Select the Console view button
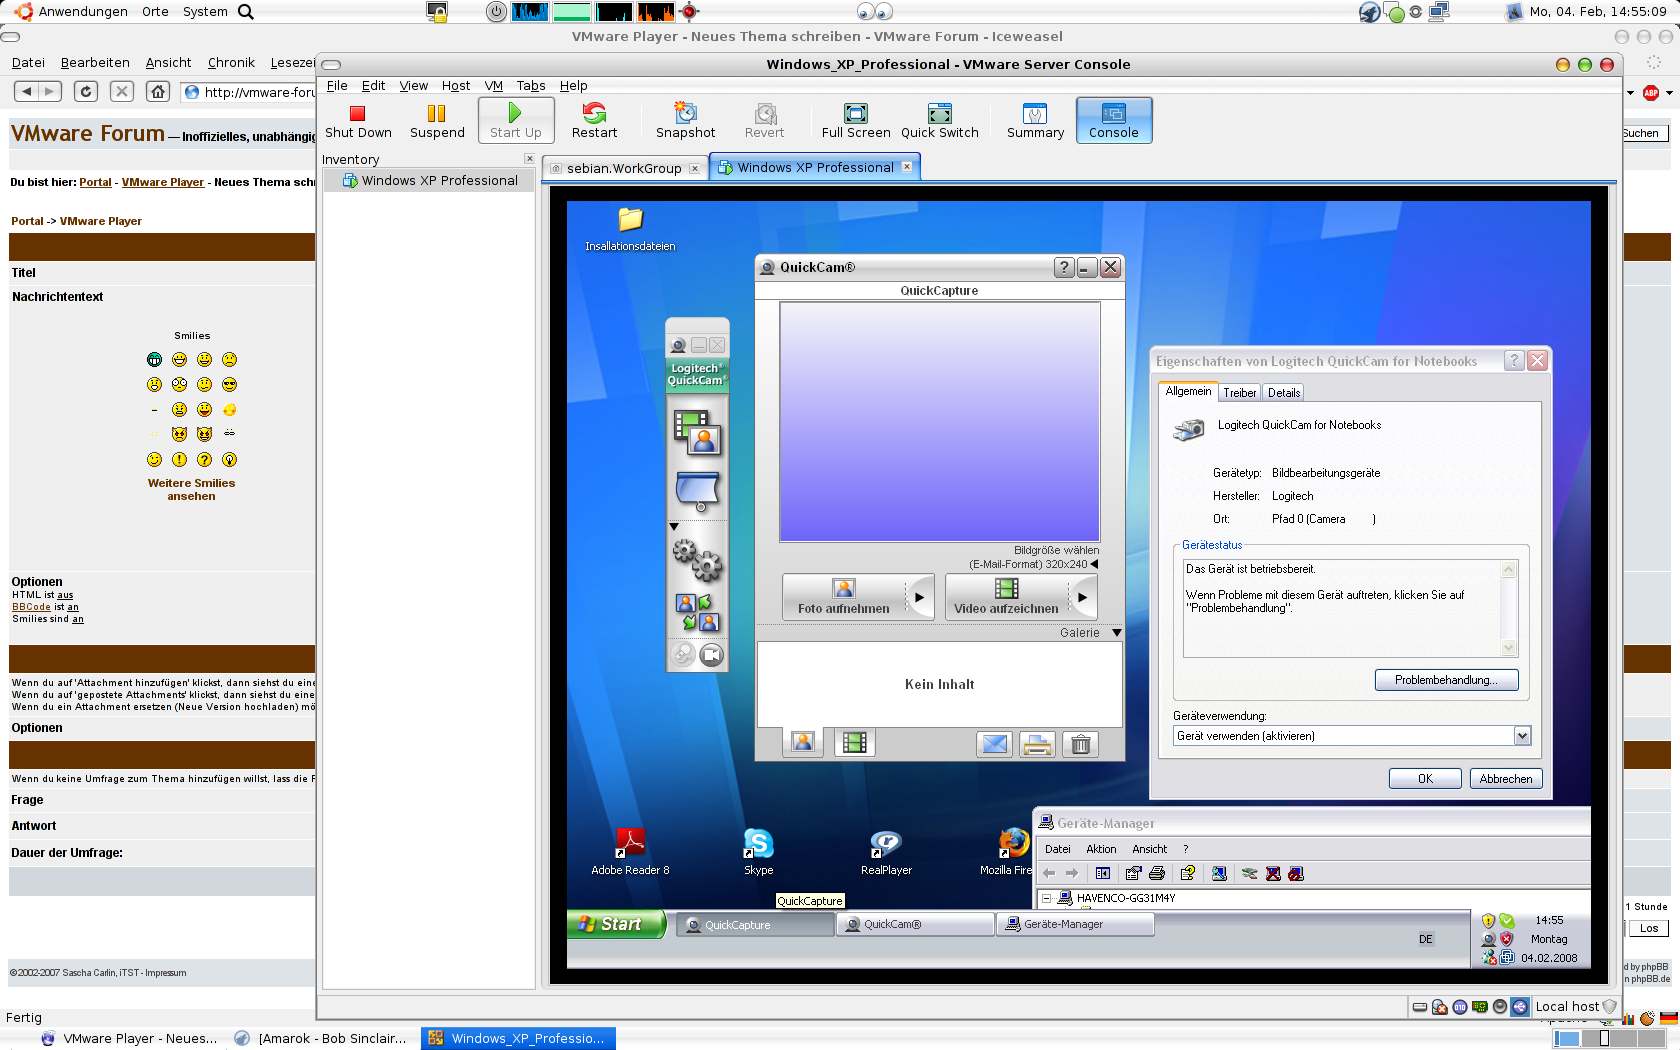Viewport: 1680px width, 1050px height. coord(1114,120)
